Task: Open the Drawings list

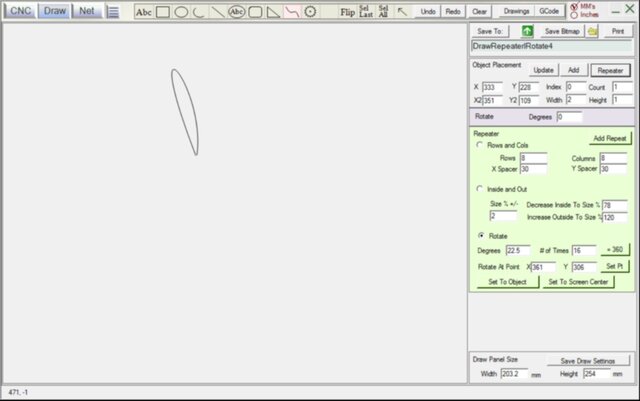Action: (516, 11)
